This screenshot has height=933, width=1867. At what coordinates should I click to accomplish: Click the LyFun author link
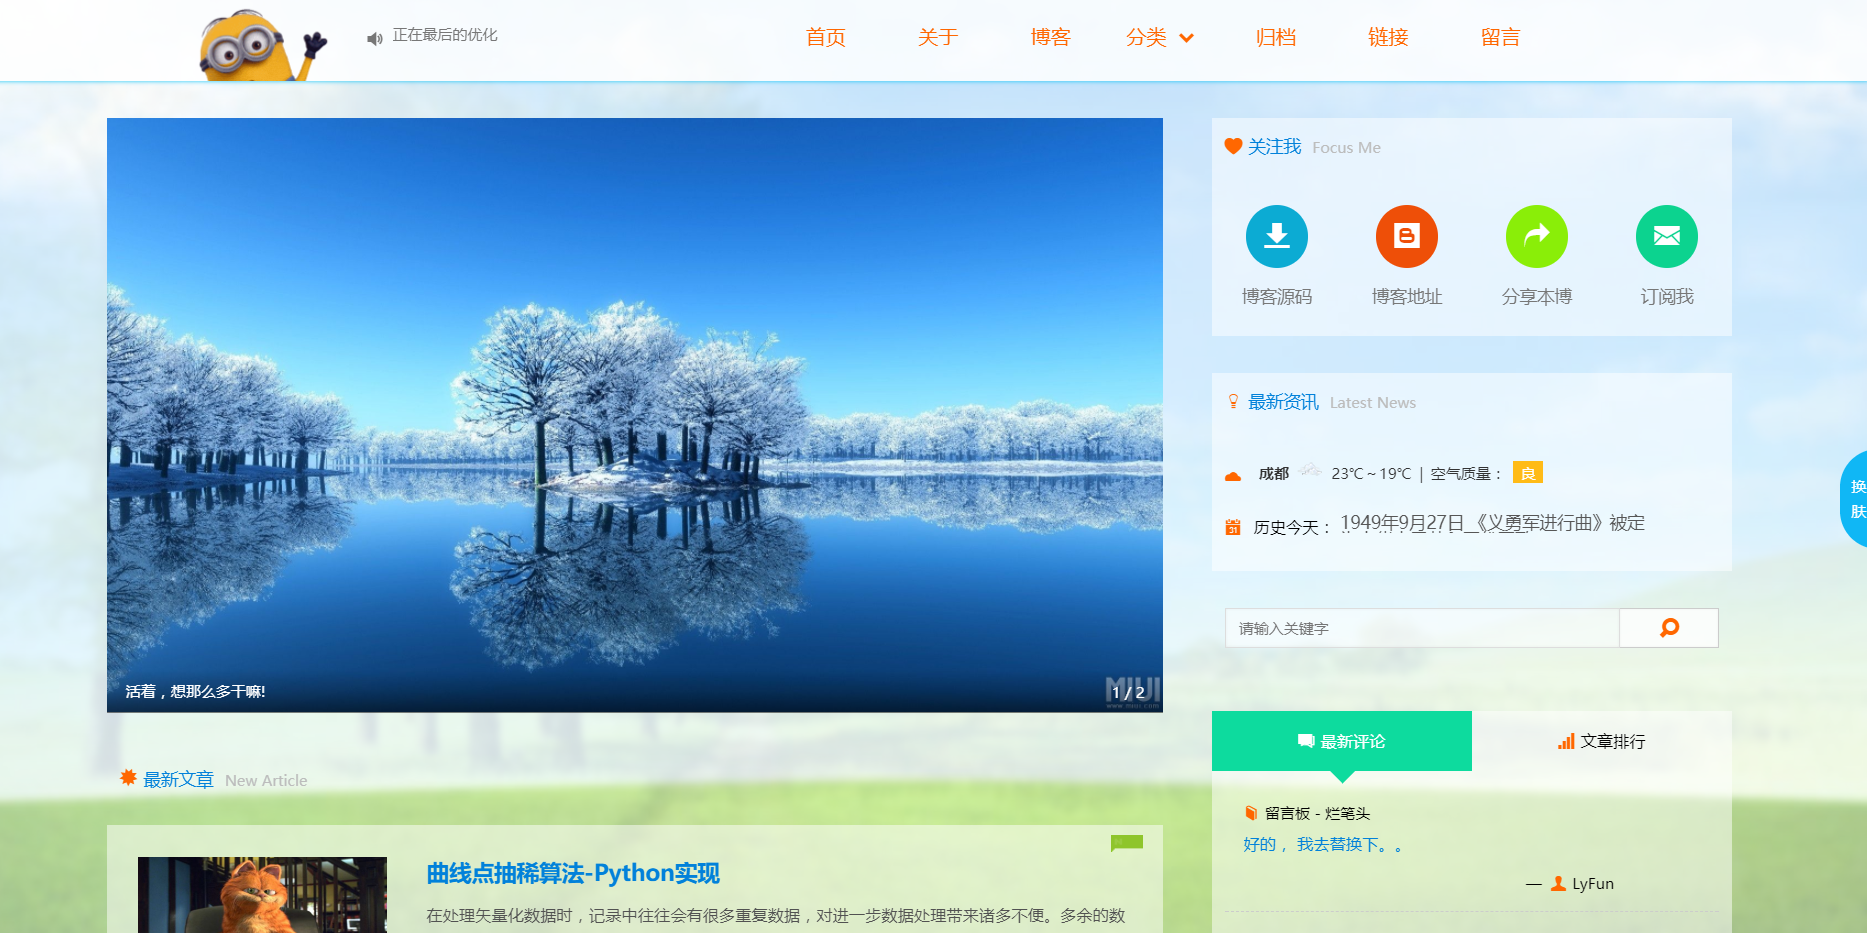(x=1592, y=883)
